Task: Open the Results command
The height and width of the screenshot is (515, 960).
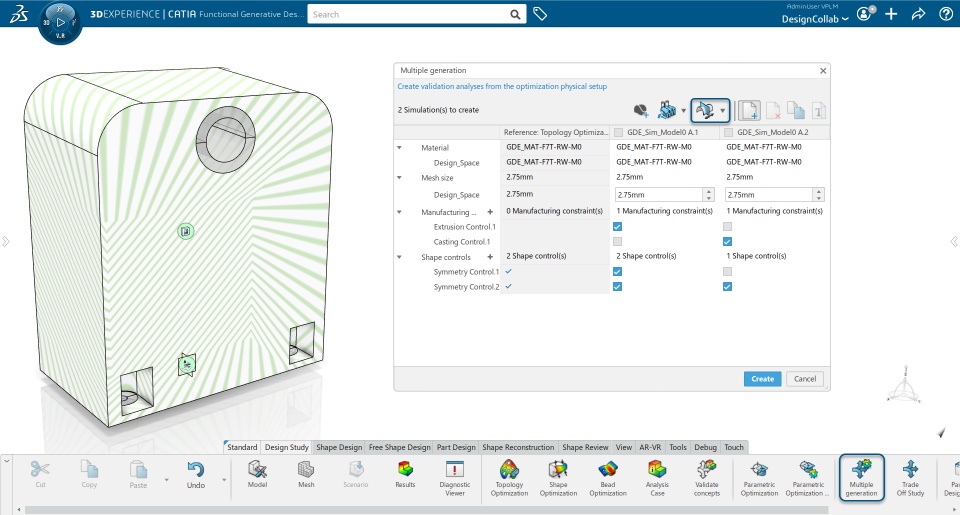Action: tap(405, 475)
